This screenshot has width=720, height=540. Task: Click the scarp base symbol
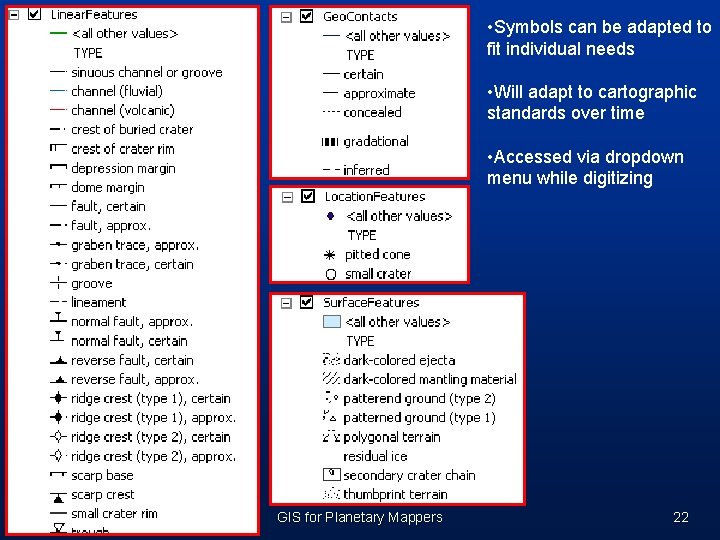tap(58, 474)
